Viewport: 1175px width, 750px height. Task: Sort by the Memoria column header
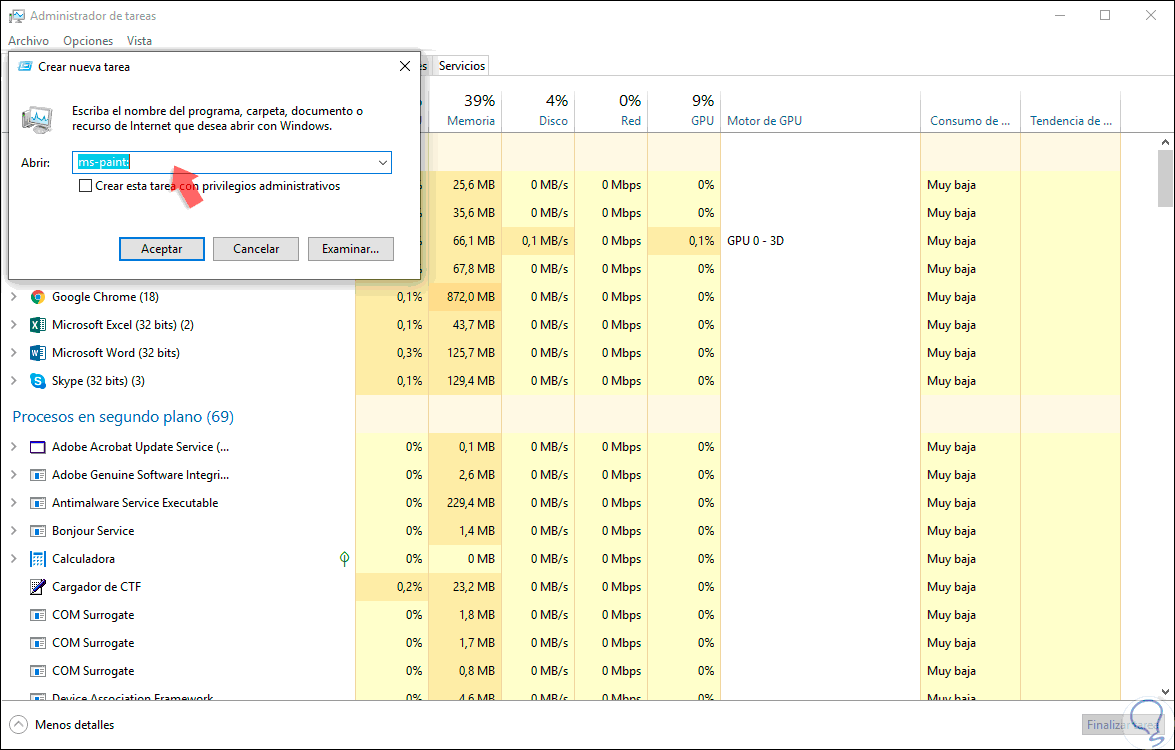(x=470, y=121)
